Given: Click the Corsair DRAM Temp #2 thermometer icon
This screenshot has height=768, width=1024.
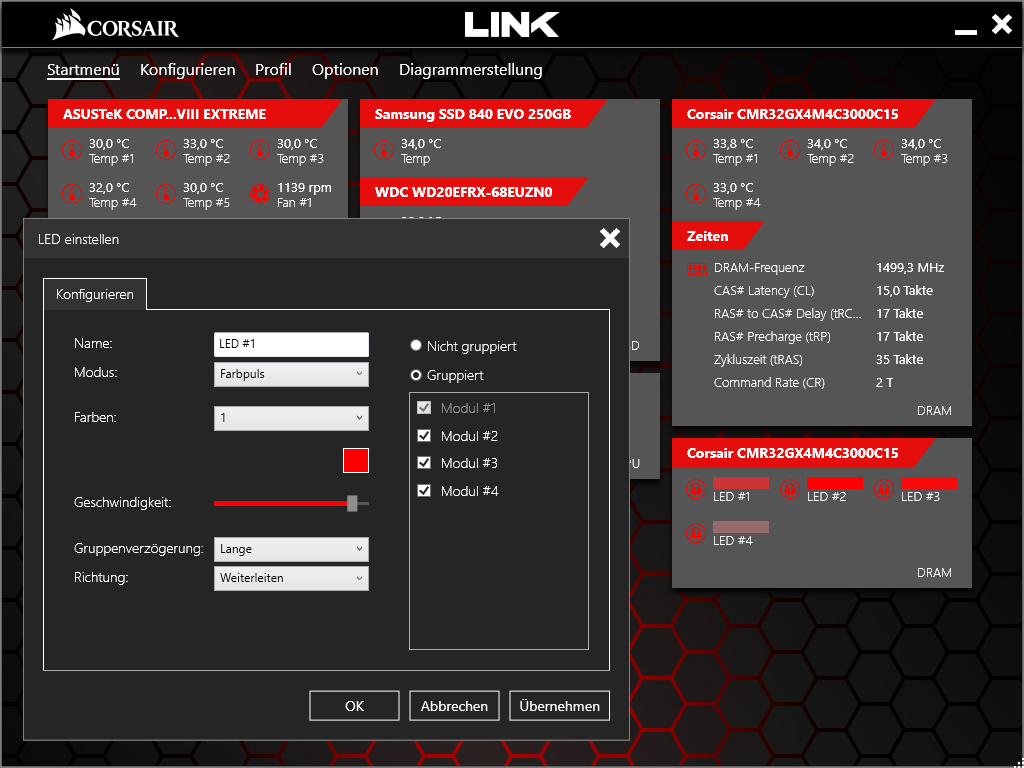Looking at the screenshot, I should click(x=790, y=150).
